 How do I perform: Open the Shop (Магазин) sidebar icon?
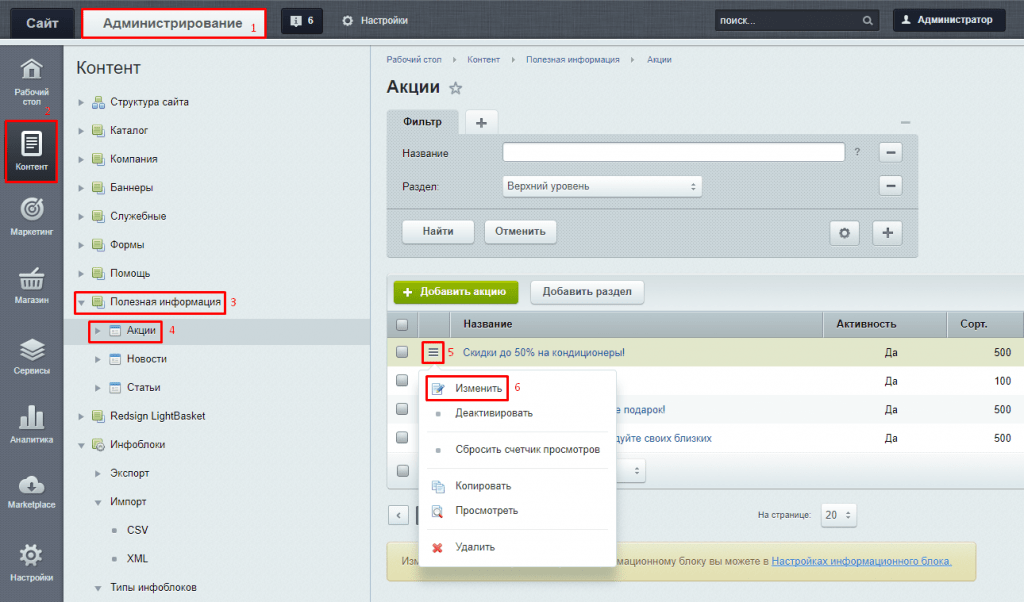31,286
